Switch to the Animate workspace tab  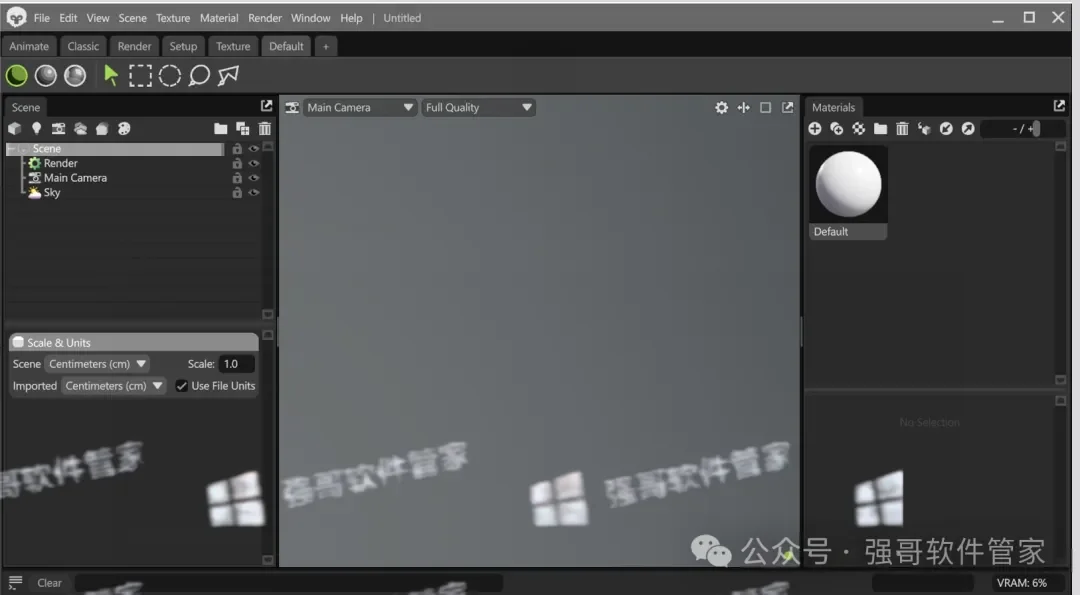(x=29, y=46)
